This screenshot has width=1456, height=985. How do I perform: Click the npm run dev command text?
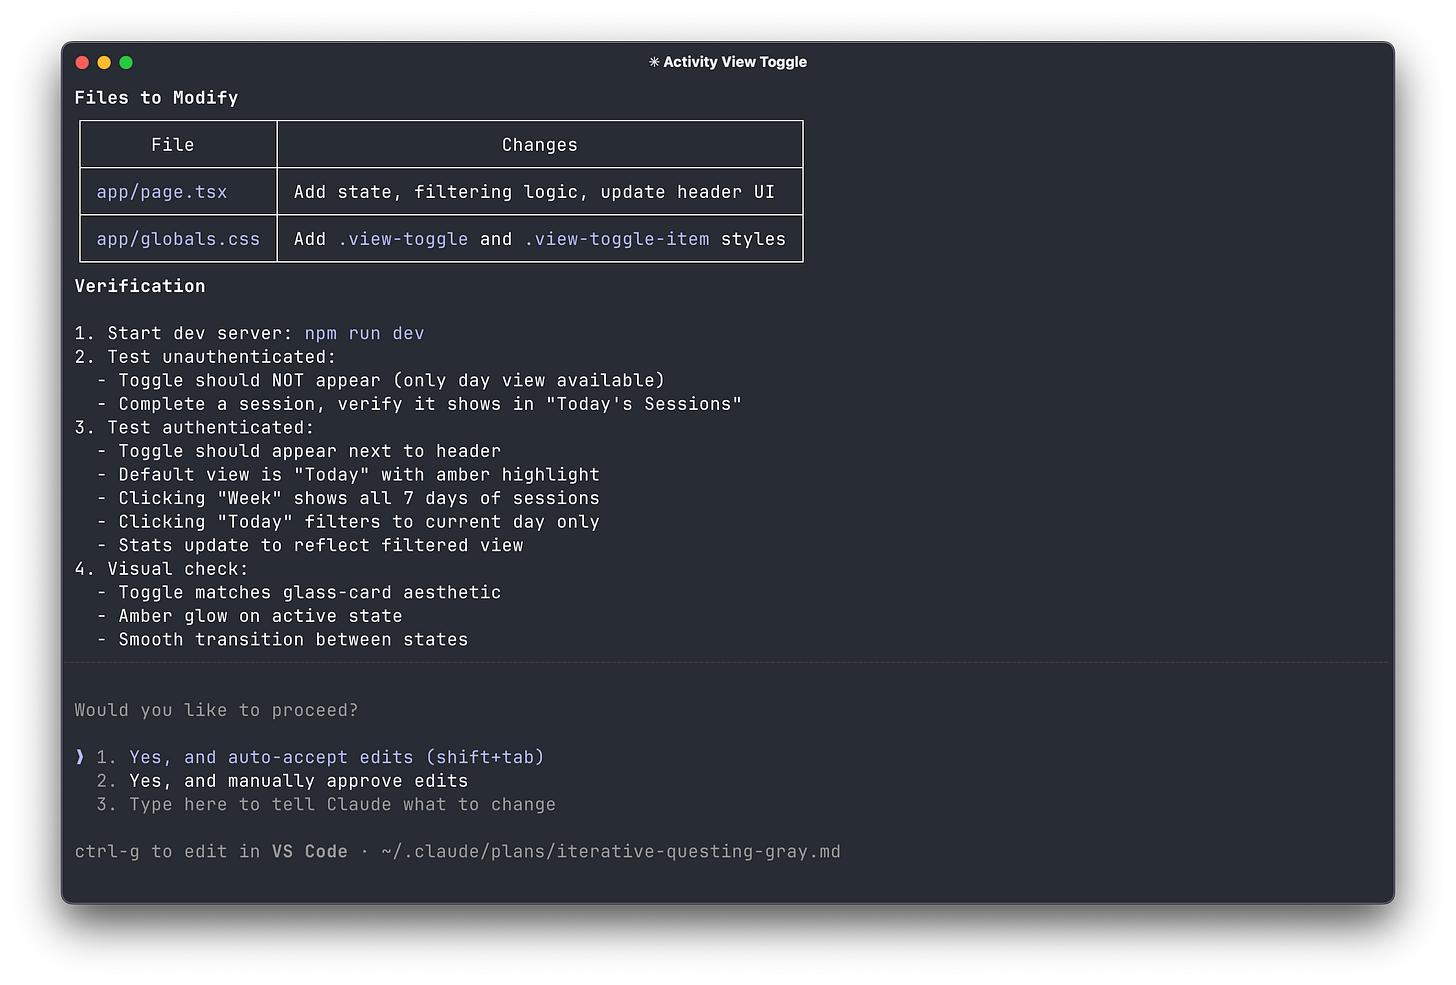(364, 333)
